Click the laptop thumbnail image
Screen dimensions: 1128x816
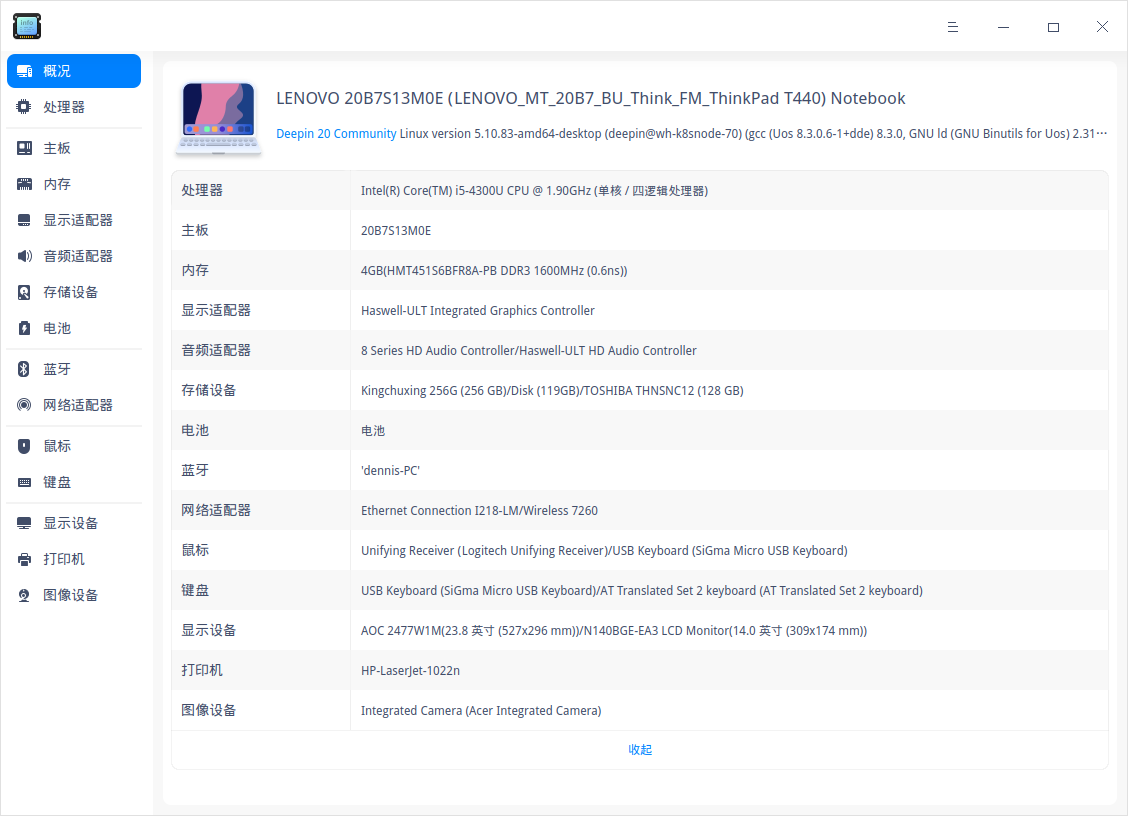(x=218, y=118)
